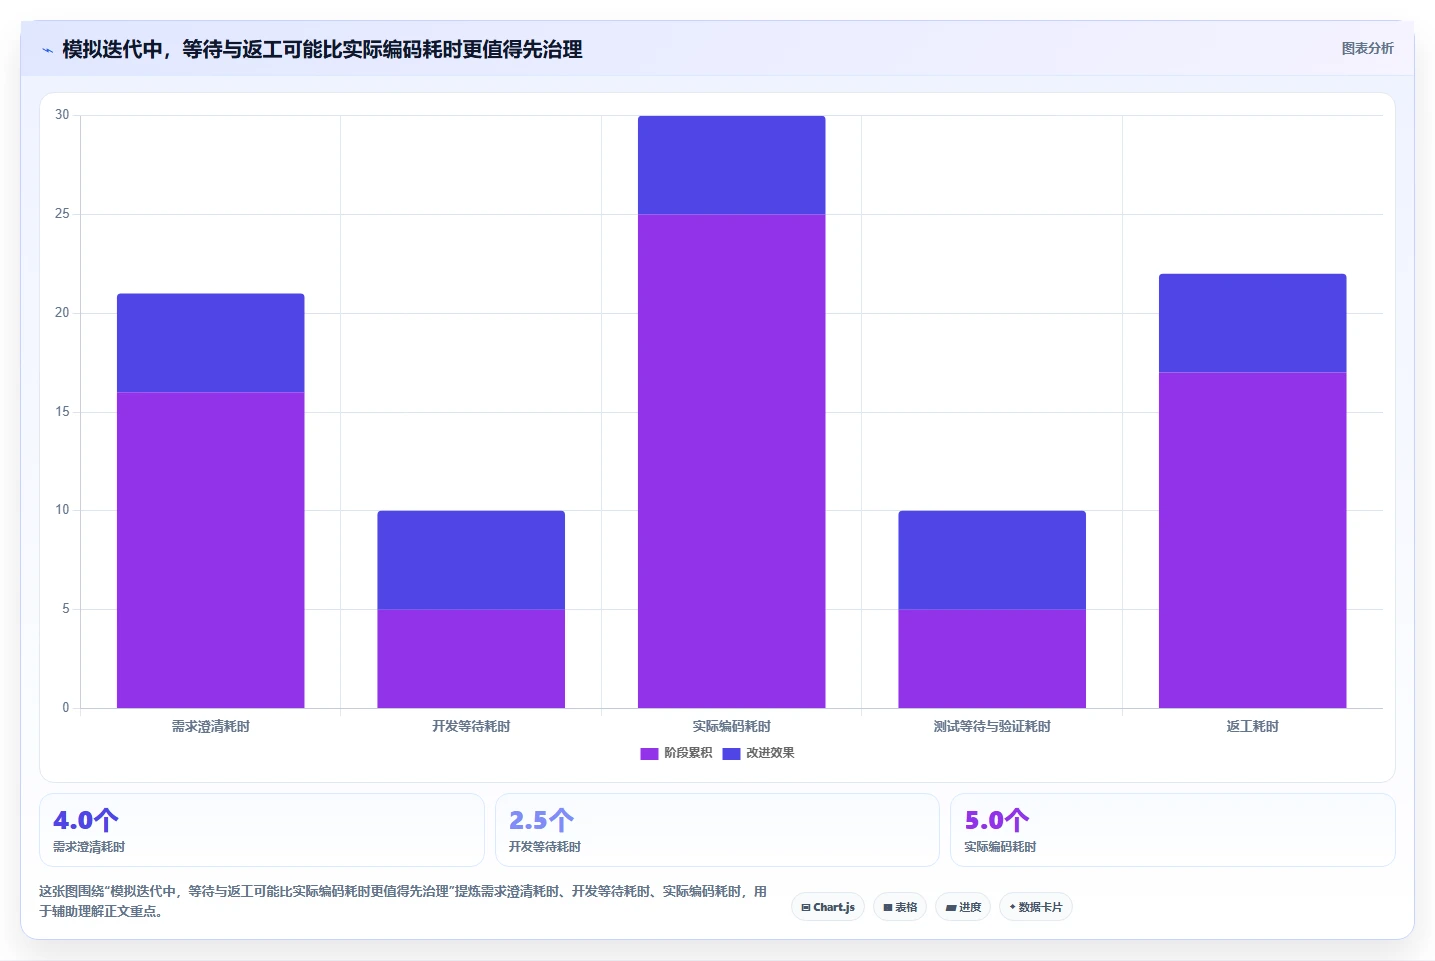
Task: Click the y-axis tick label 0
Action: tap(66, 708)
